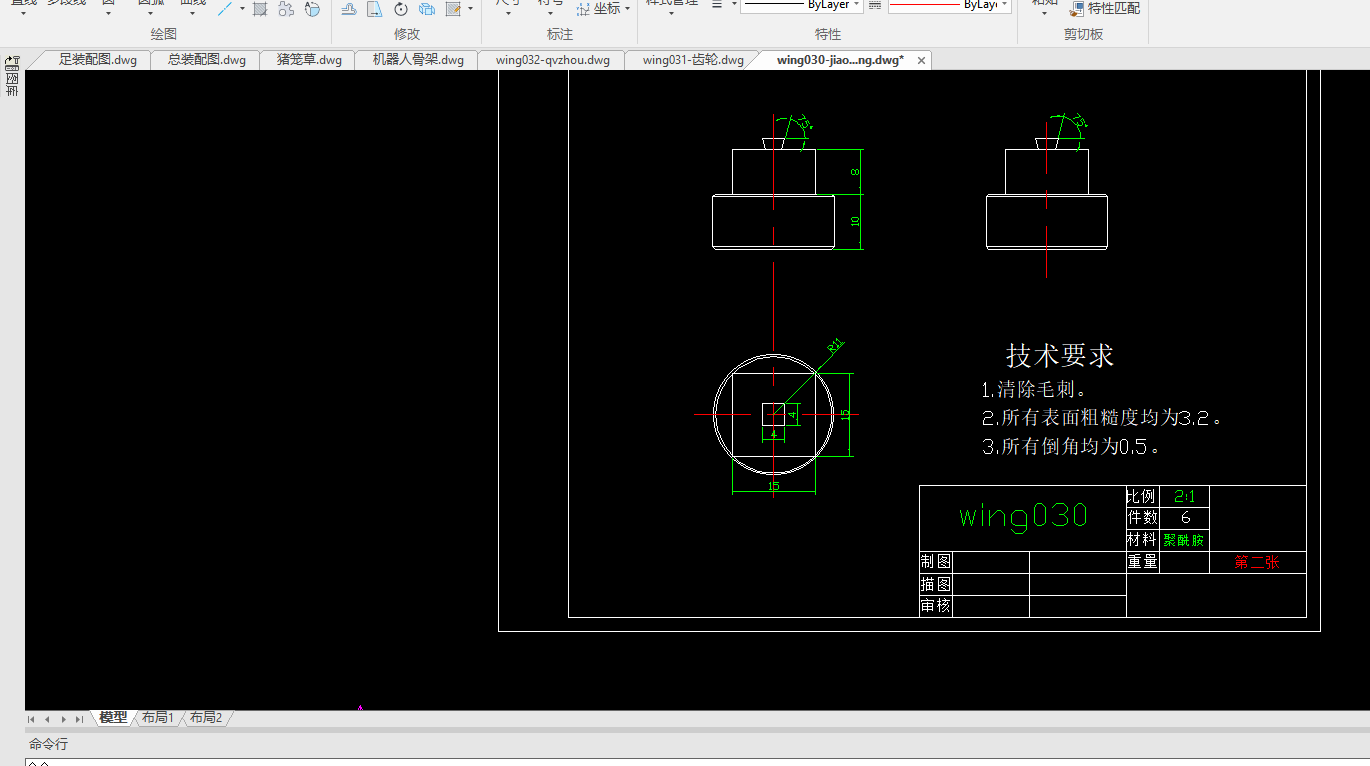Select the wing030-jiao...ng.dwg tab
This screenshot has height=766, width=1370.
(840, 60)
